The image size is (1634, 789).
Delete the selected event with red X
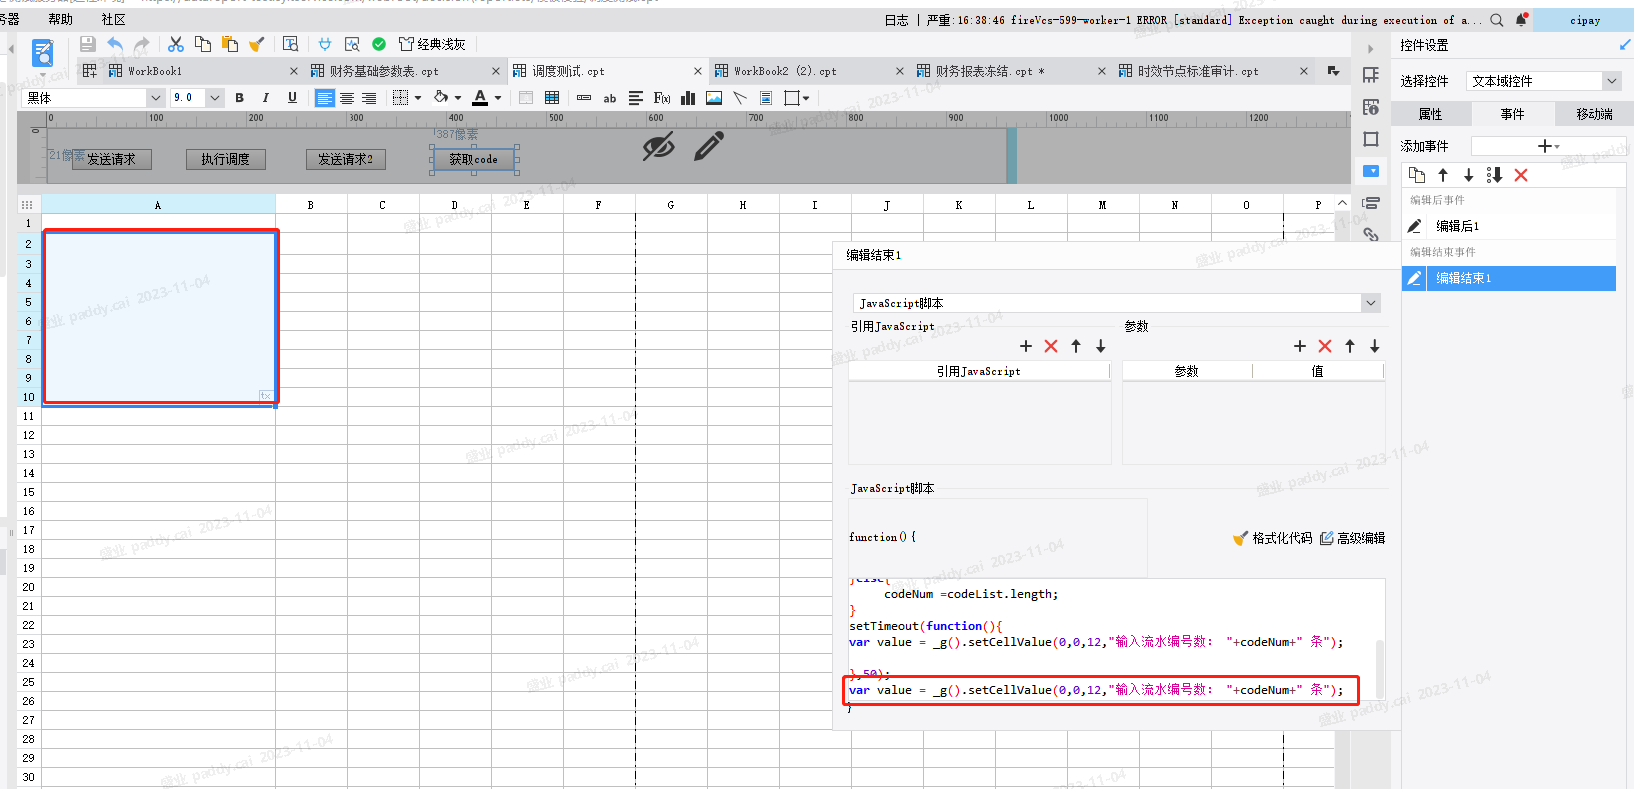pos(1521,175)
